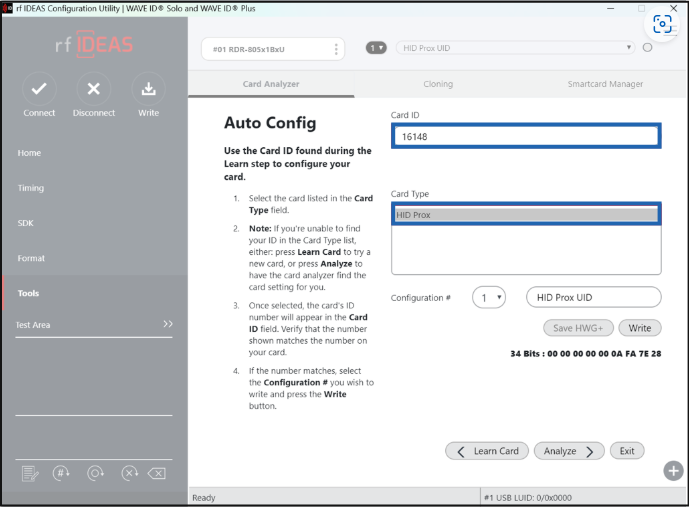Switch to the Cloning tab

[x=438, y=84]
